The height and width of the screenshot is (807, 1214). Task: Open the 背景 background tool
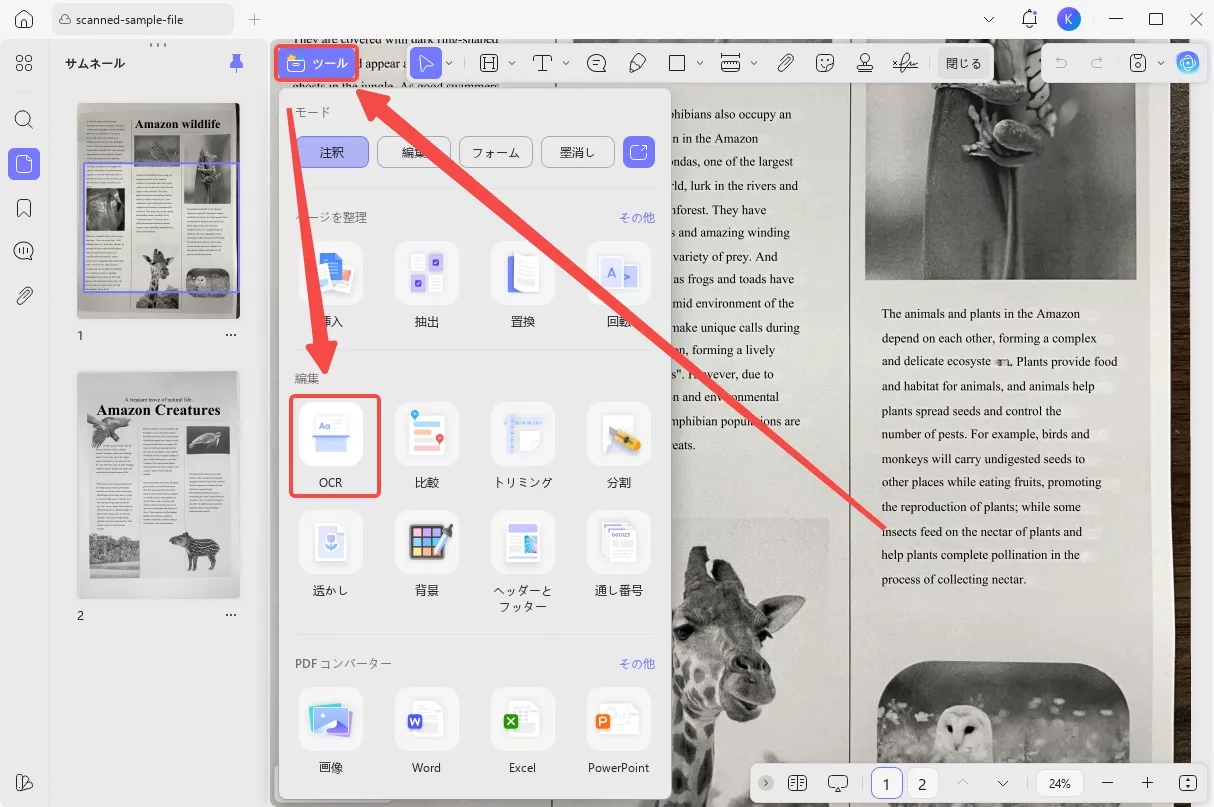pyautogui.click(x=427, y=555)
